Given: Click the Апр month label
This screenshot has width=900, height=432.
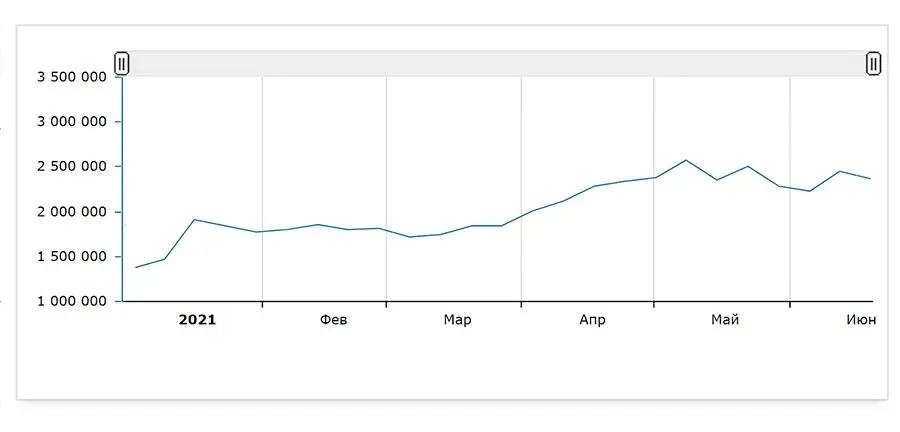Looking at the screenshot, I should [592, 320].
